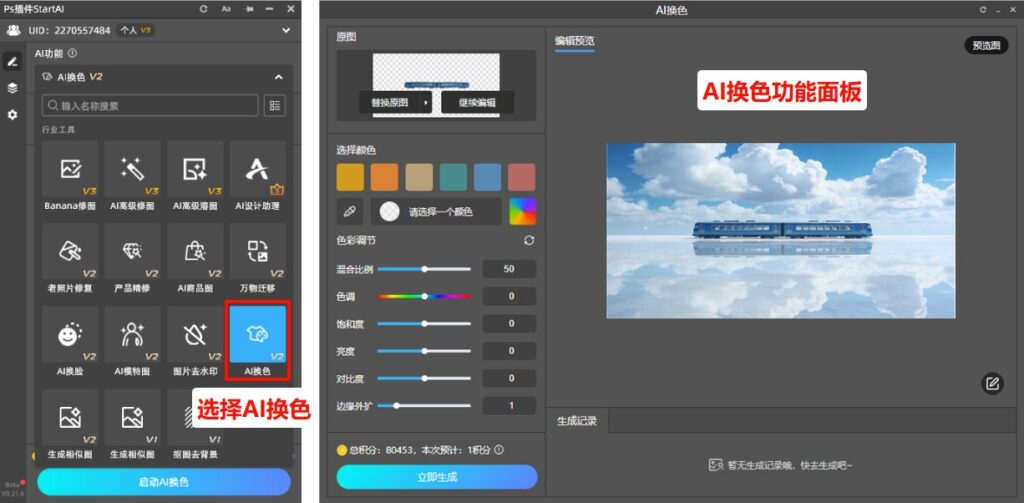Click the original image thumbnail under 原图
The height and width of the screenshot is (503, 1024).
436,86
